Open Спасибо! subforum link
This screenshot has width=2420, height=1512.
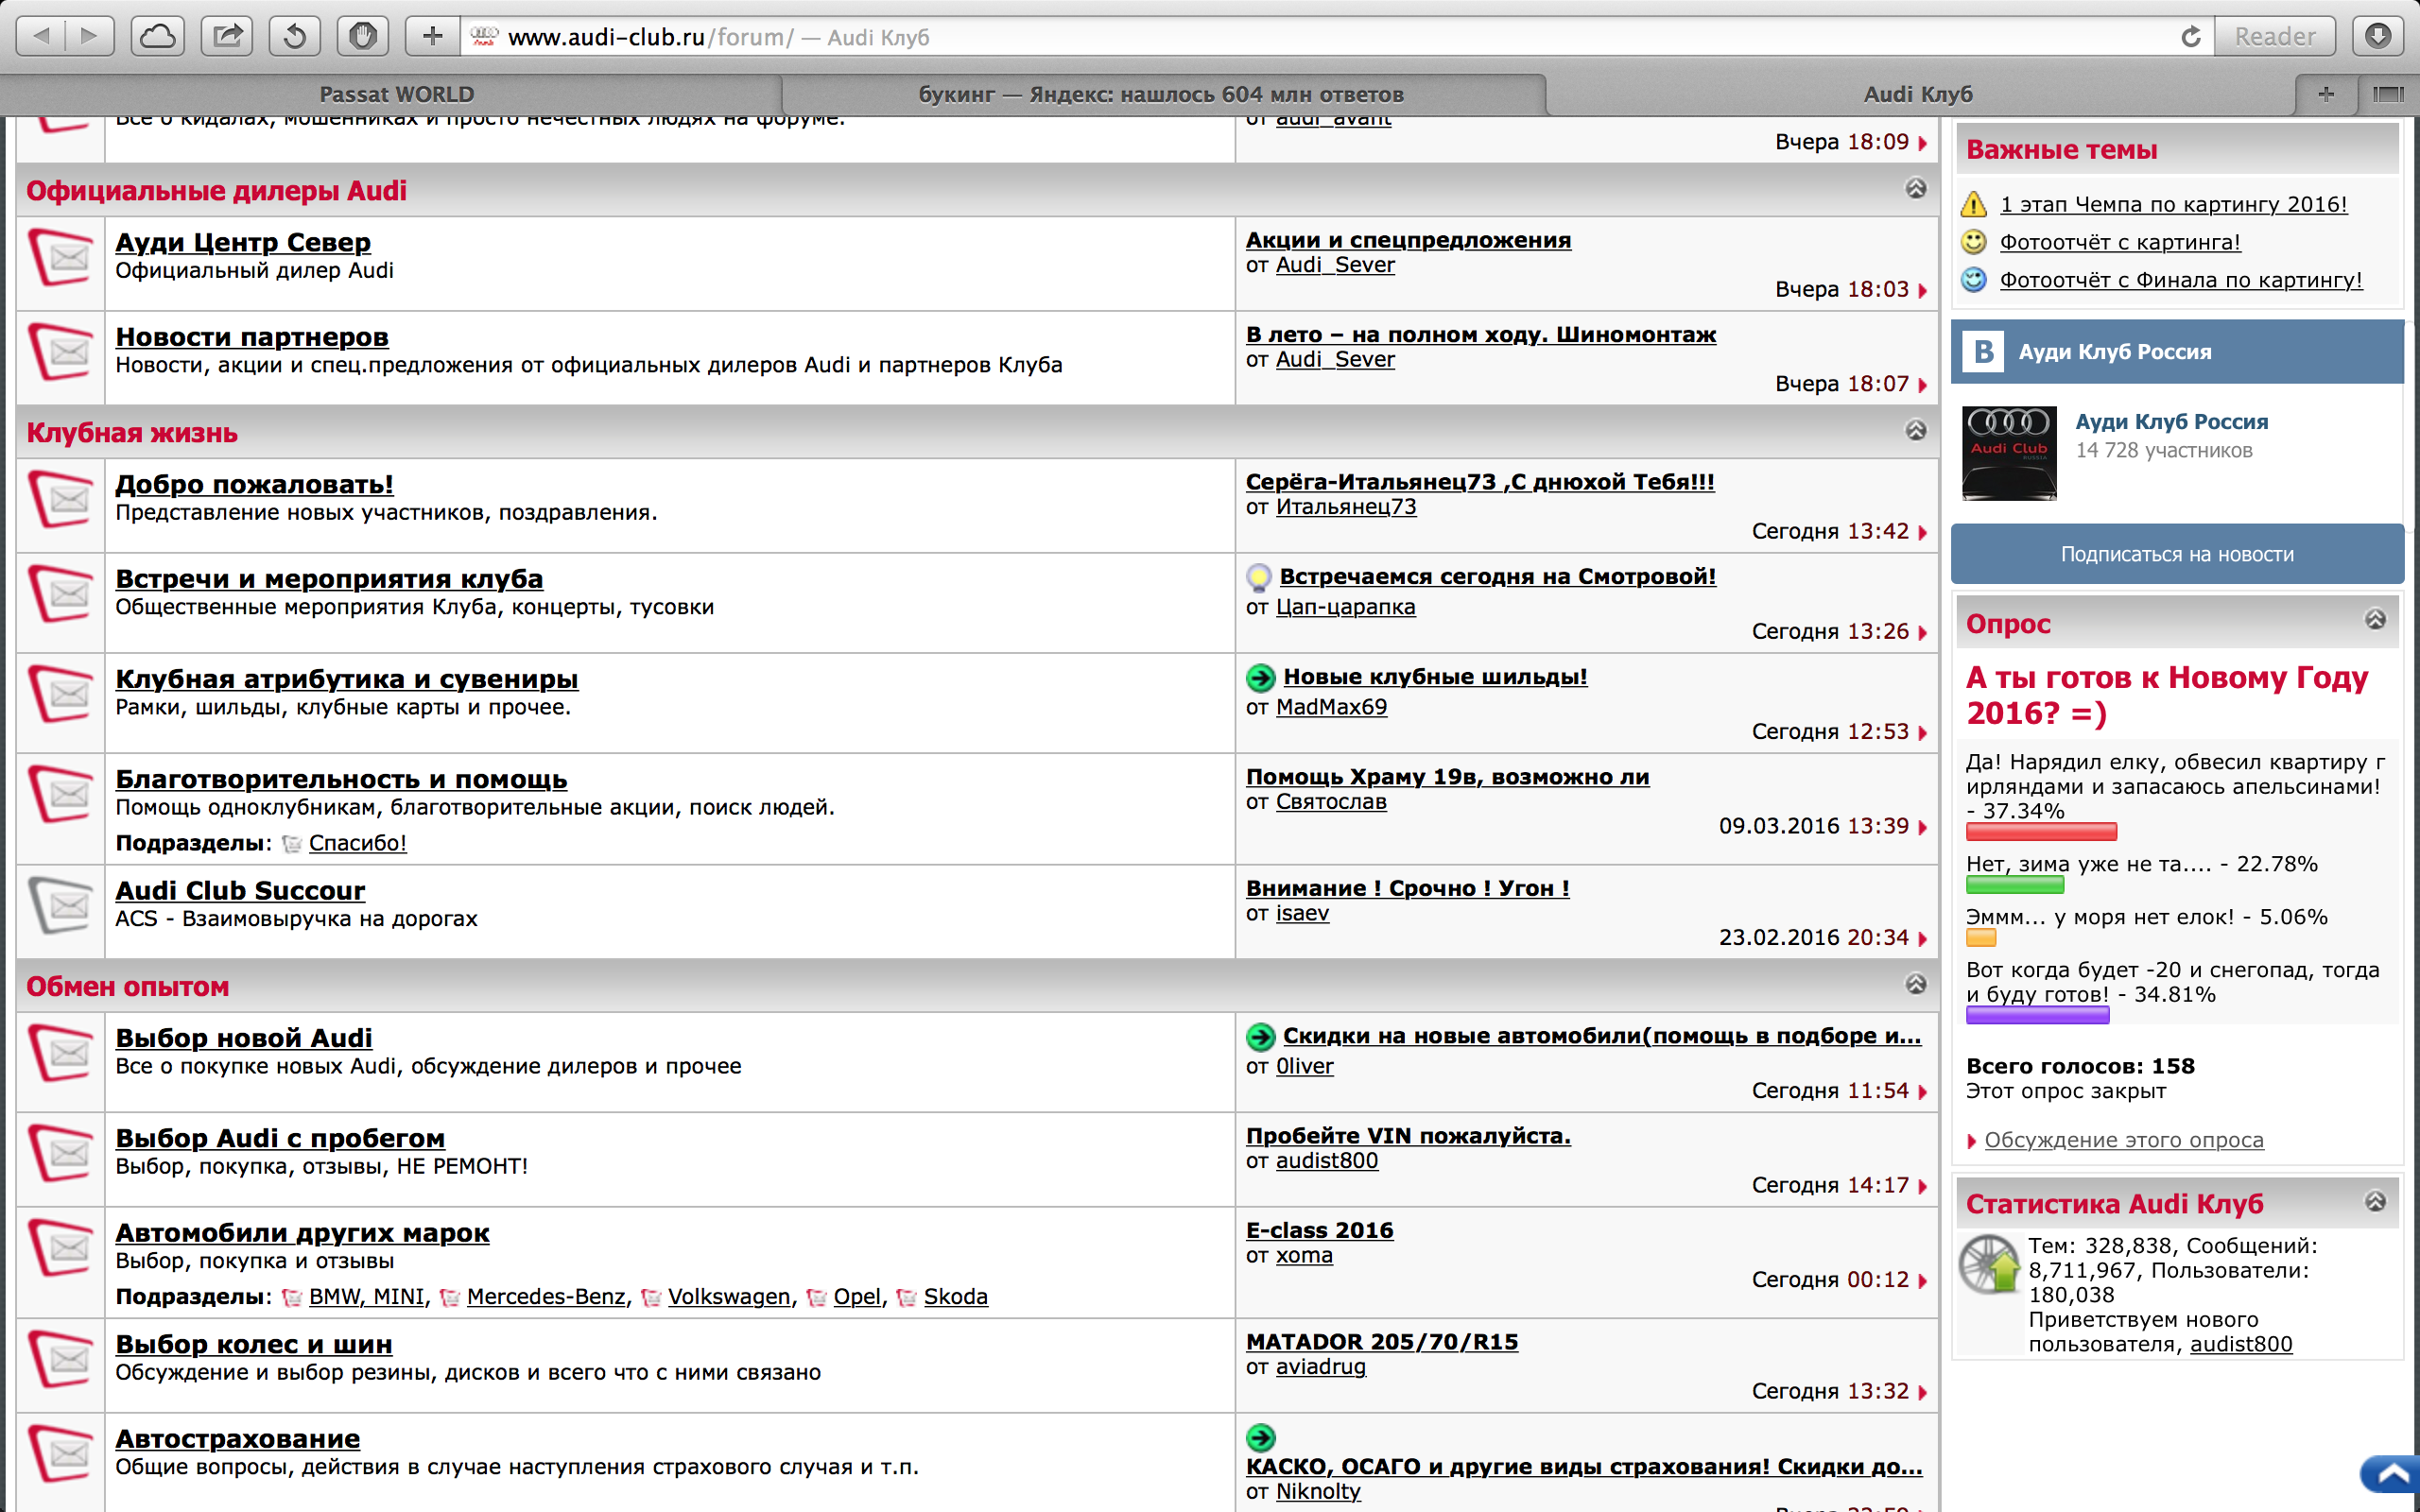pos(357,843)
